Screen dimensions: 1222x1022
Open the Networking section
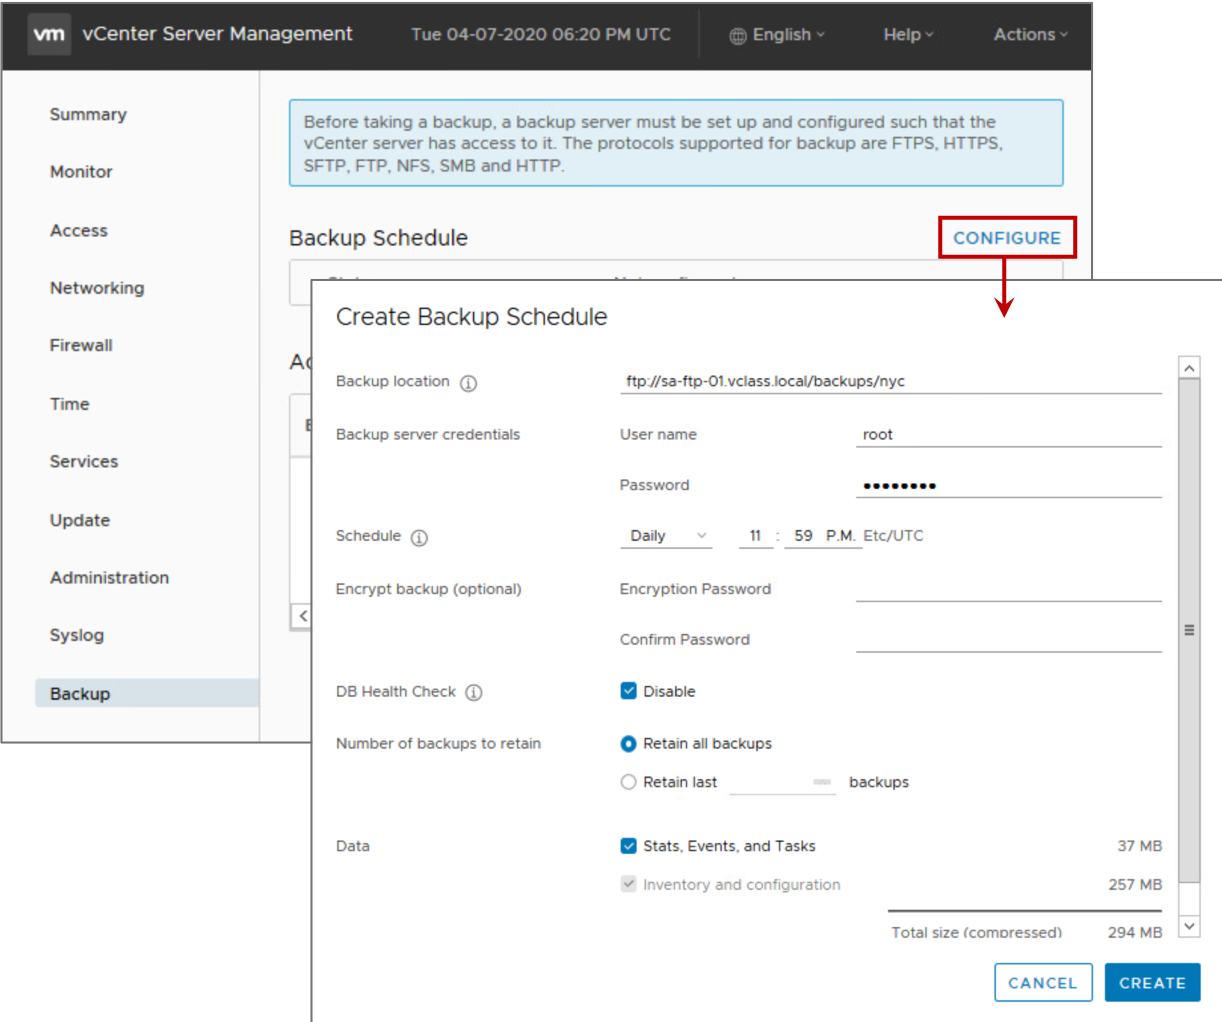click(x=97, y=288)
